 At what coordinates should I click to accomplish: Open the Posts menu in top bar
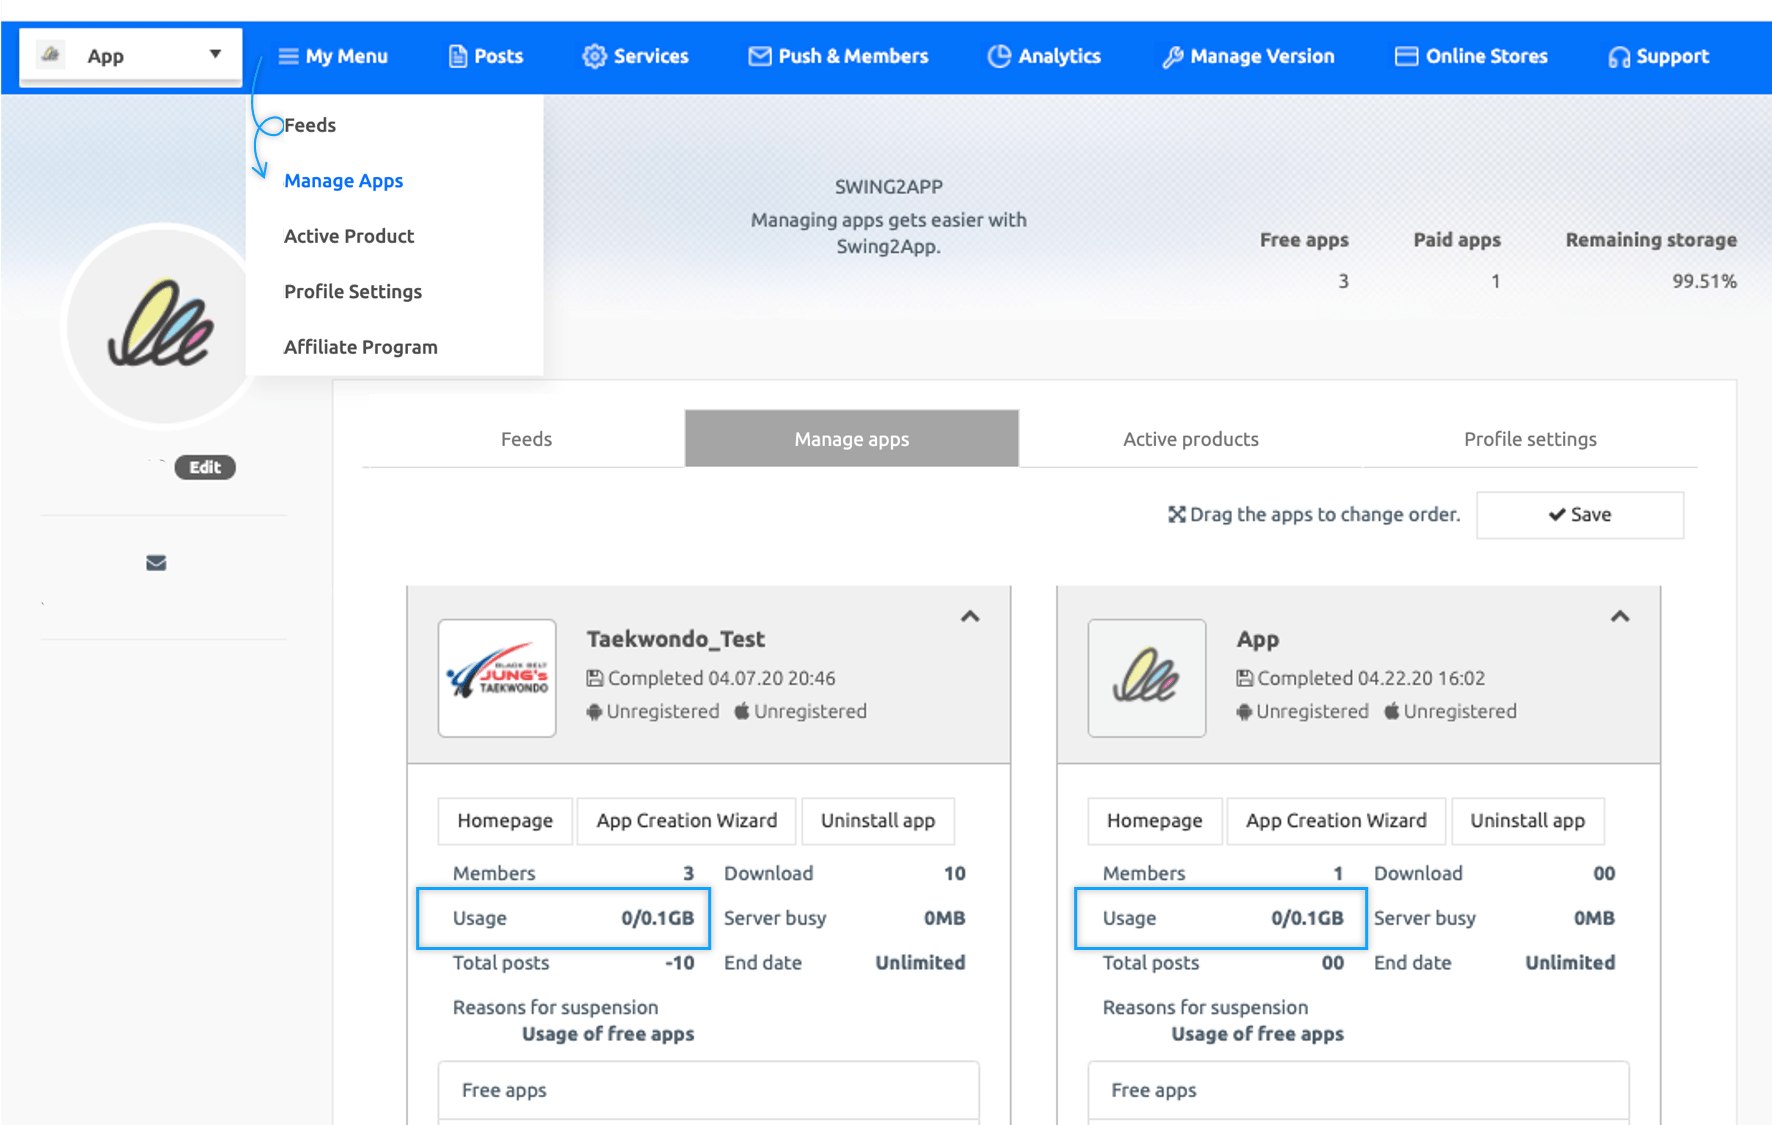click(486, 57)
